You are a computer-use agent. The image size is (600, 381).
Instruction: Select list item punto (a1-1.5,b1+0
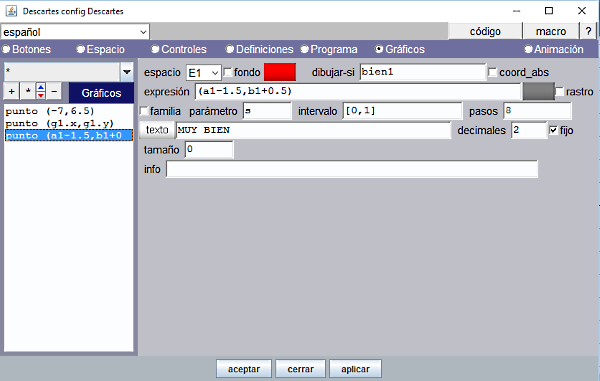tap(68, 135)
